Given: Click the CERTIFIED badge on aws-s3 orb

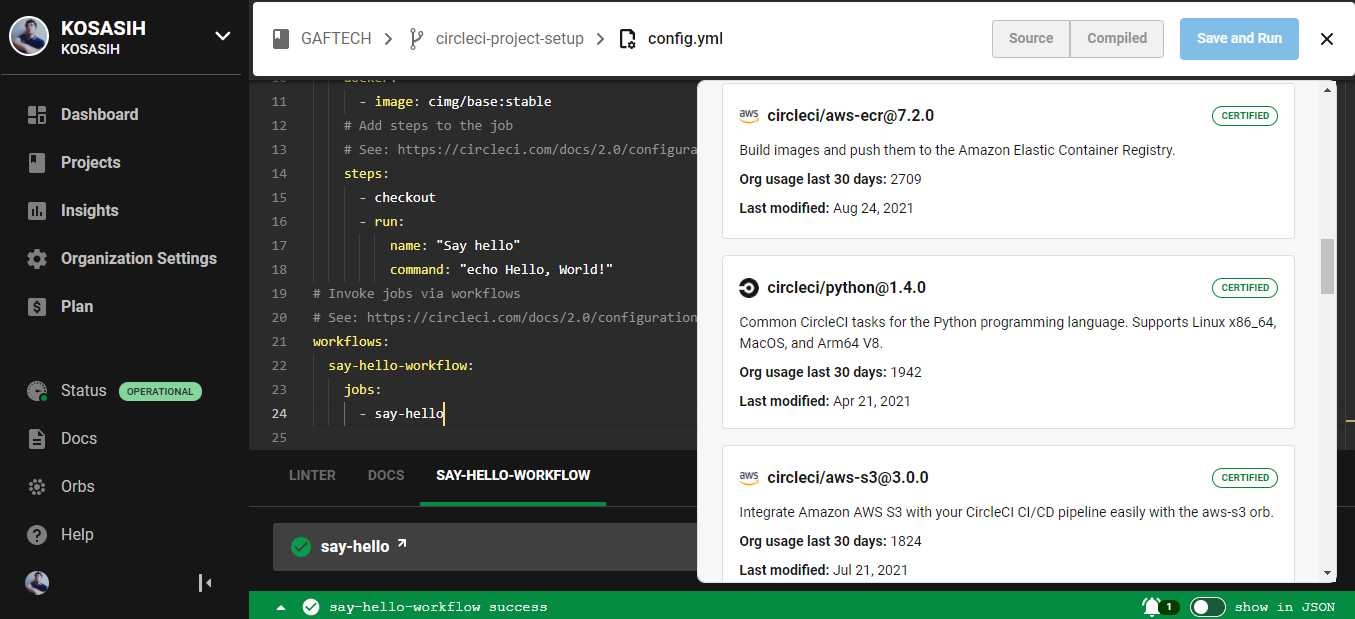Looking at the screenshot, I should [1245, 478].
